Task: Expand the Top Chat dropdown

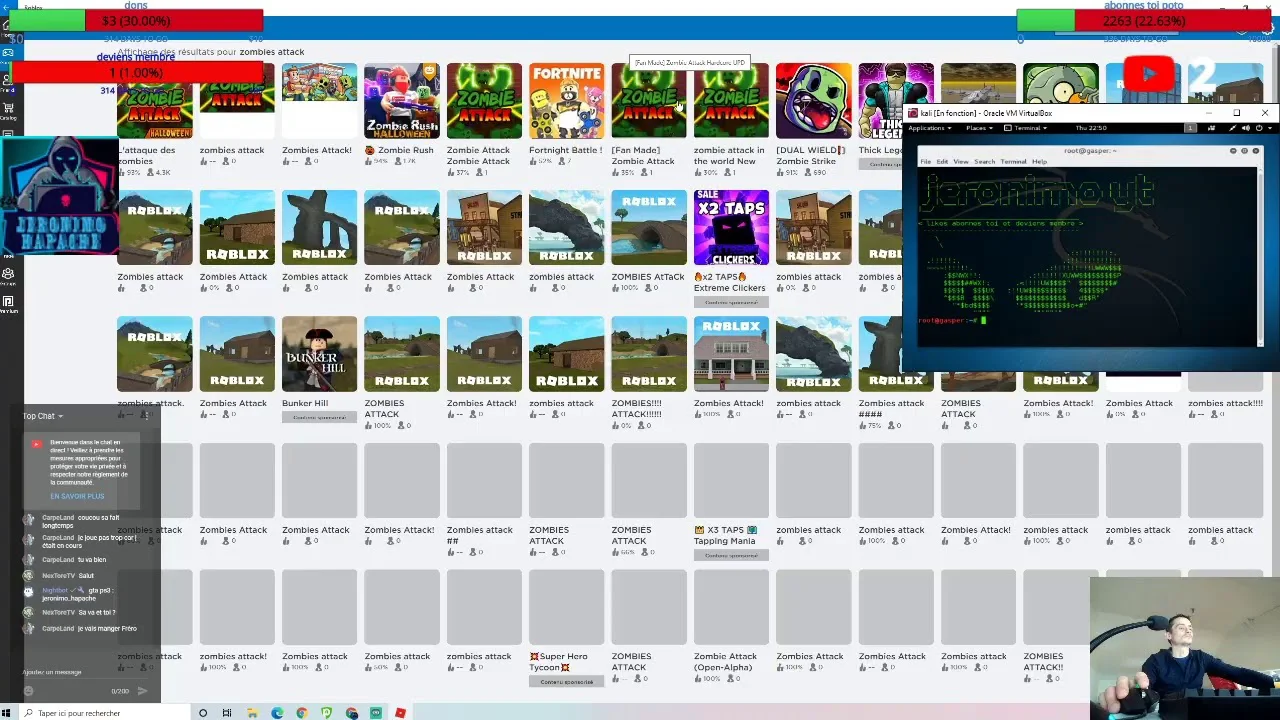Action: pos(43,416)
